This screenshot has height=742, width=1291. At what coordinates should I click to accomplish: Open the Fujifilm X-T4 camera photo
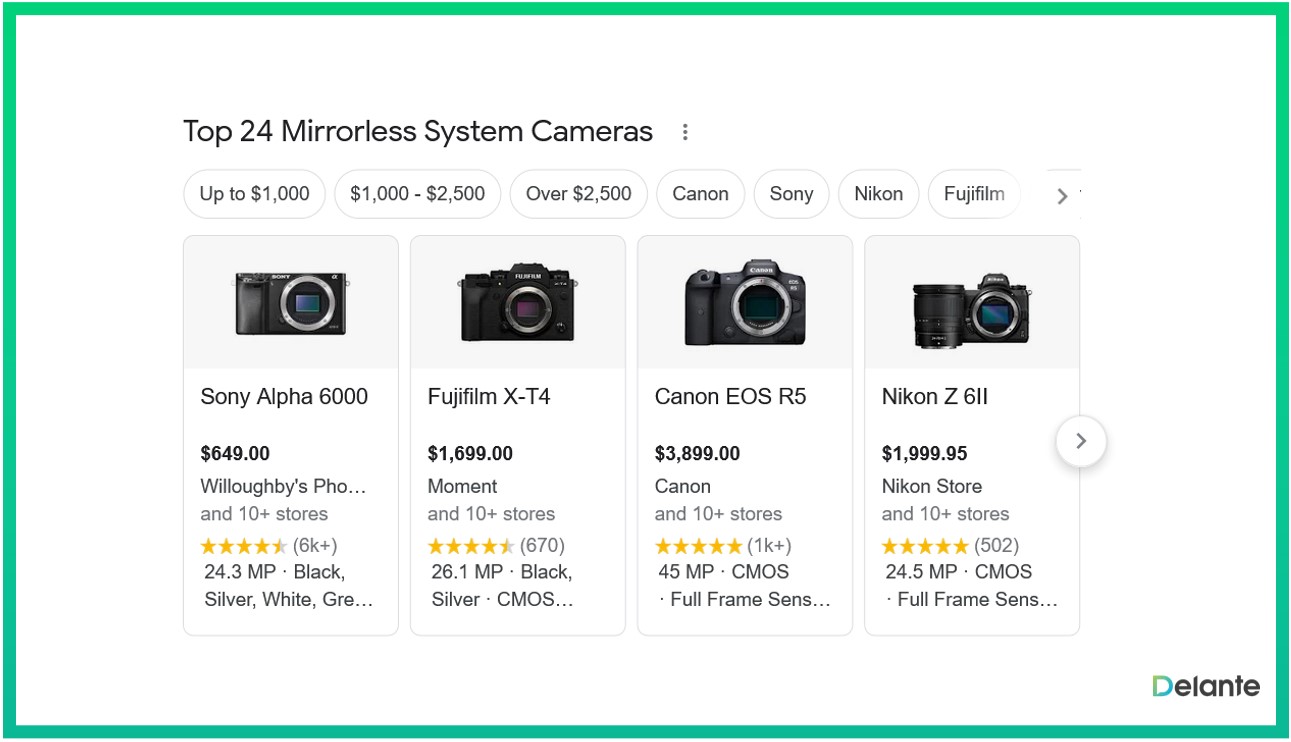pos(517,303)
